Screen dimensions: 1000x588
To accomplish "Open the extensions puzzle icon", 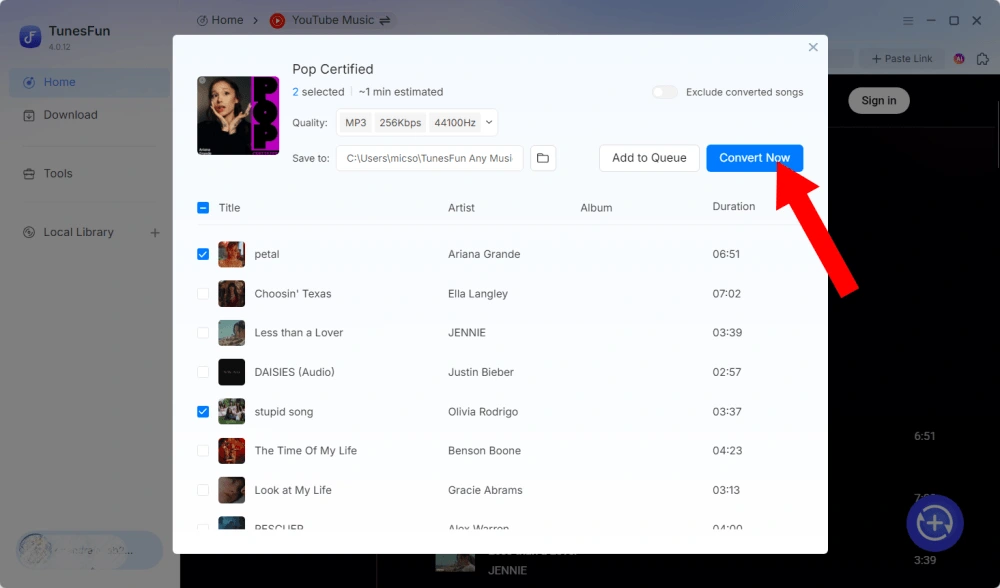I will [x=983, y=59].
